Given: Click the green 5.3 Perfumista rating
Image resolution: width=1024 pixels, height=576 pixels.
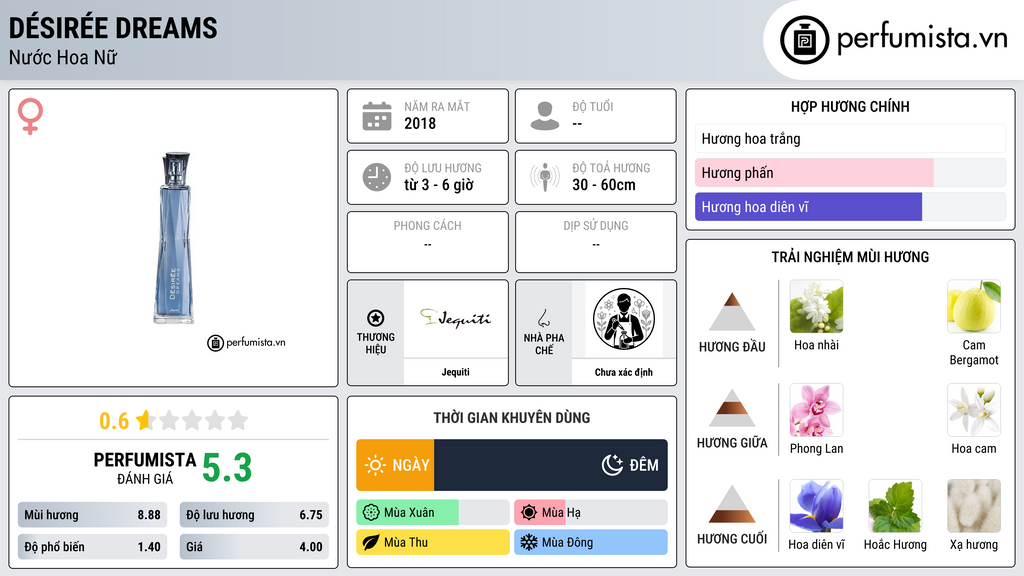Looking at the screenshot, I should pos(227,468).
